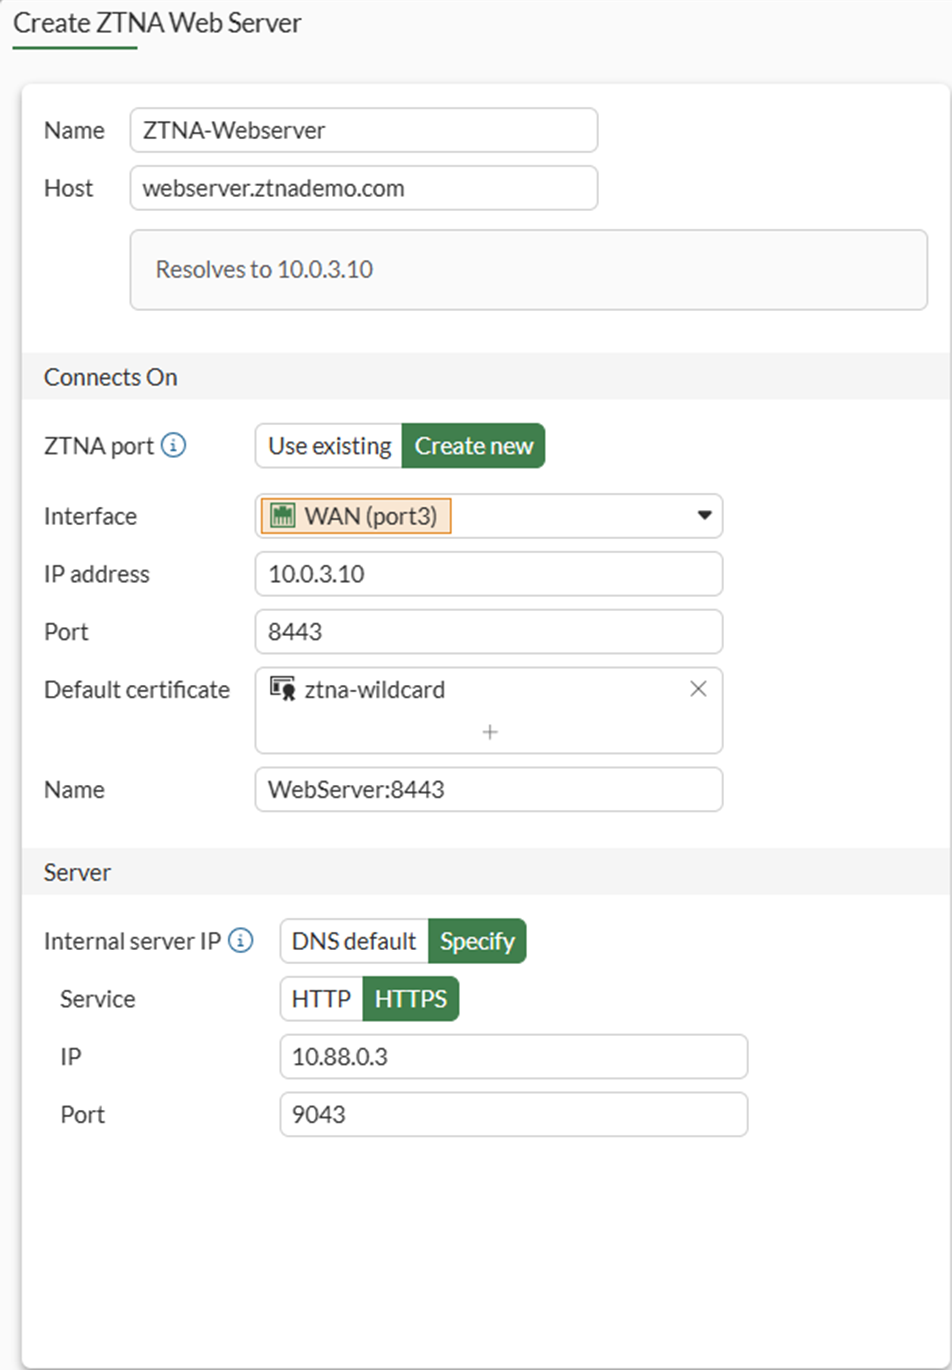The height and width of the screenshot is (1370, 952).
Task: Edit the Host field webserver.ztnademo.com
Action: tap(363, 188)
